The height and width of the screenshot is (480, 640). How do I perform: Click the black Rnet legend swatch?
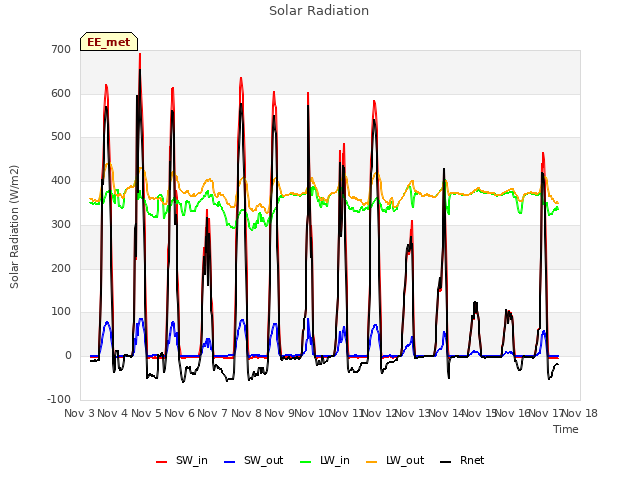pos(446,462)
